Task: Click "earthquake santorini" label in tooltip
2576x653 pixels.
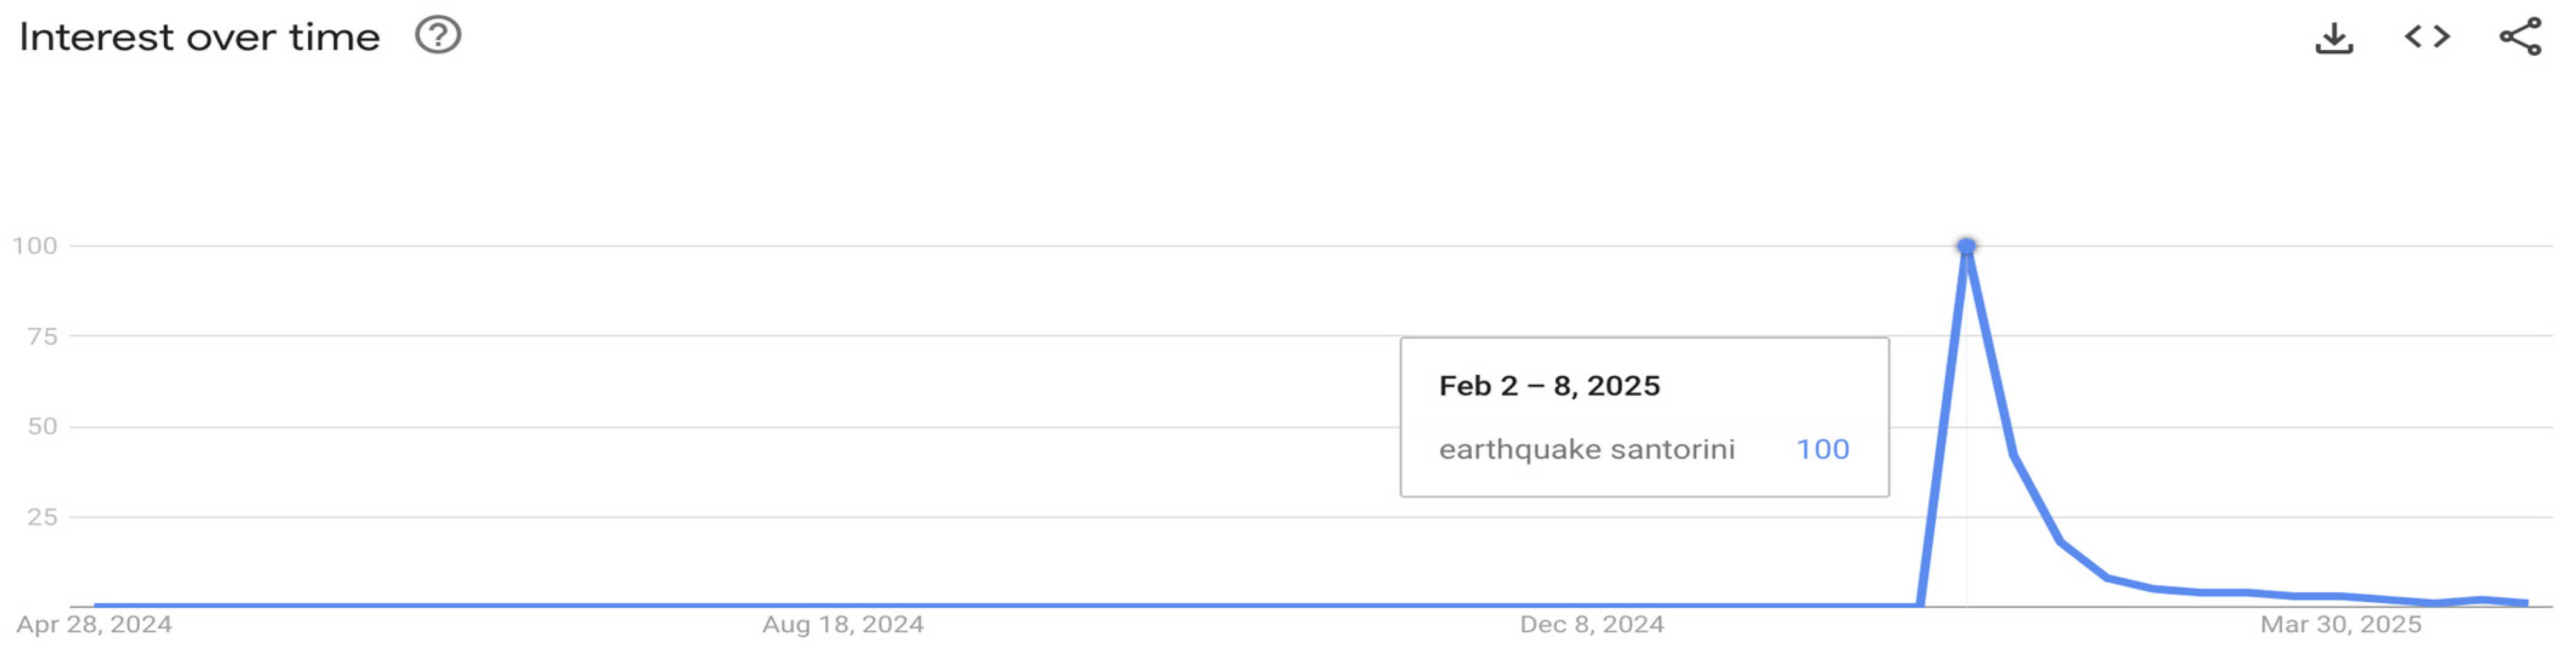Action: click(x=1586, y=450)
